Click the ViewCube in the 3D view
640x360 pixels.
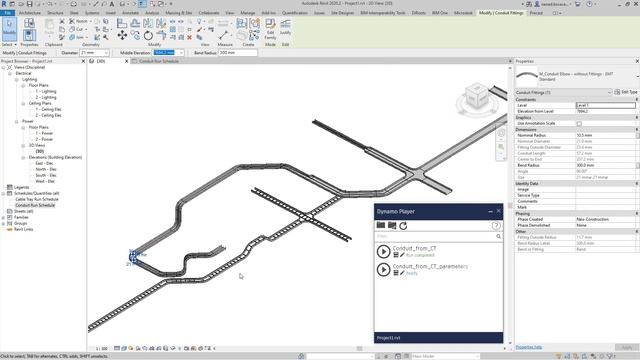point(476,96)
